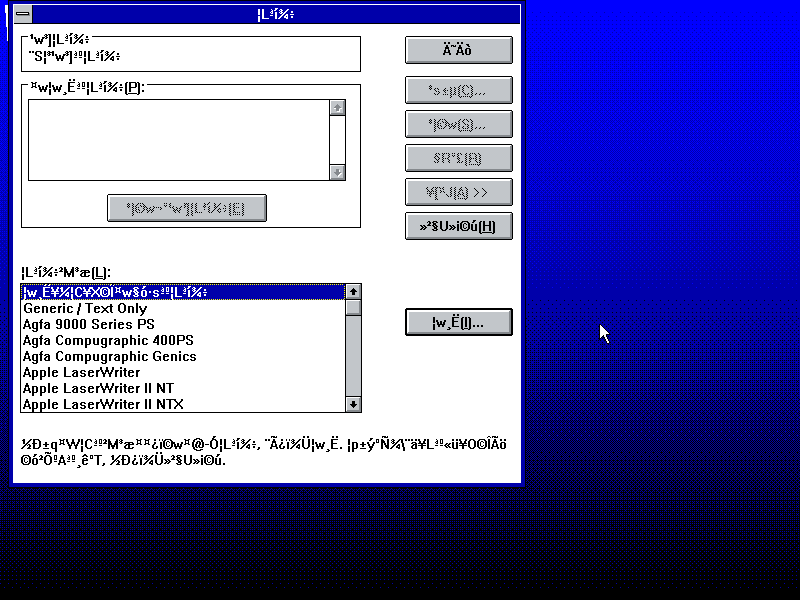Click the scroll-up arrow of the driver list
The height and width of the screenshot is (600, 800).
[352, 291]
